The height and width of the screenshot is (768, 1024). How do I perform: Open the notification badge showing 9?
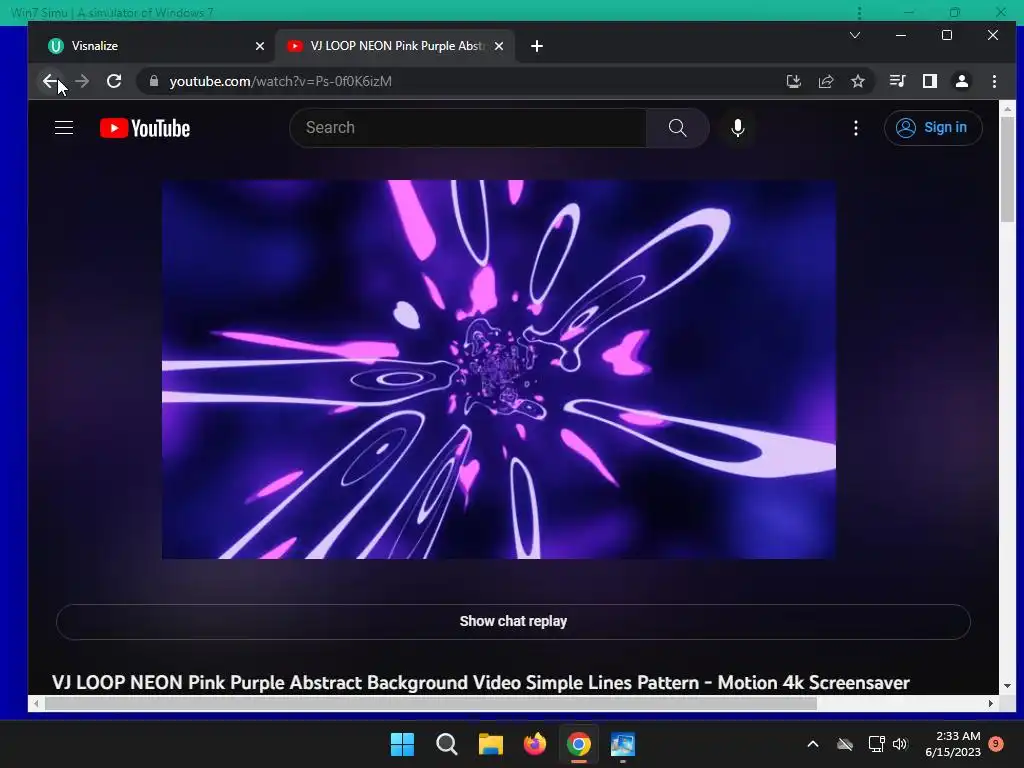tap(996, 744)
